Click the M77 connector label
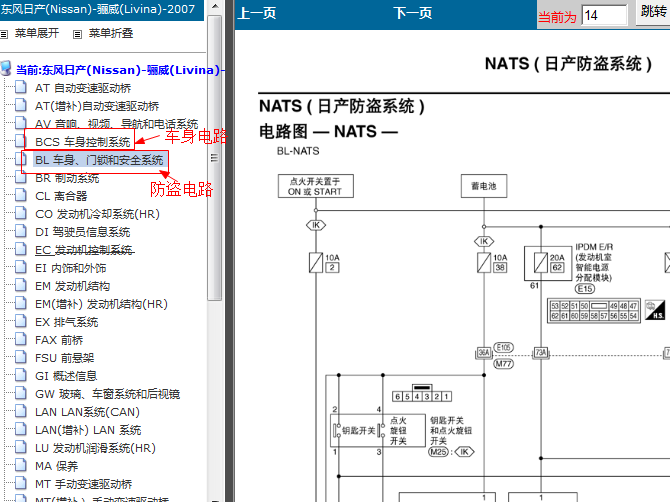This screenshot has height=502, width=670. tap(503, 364)
